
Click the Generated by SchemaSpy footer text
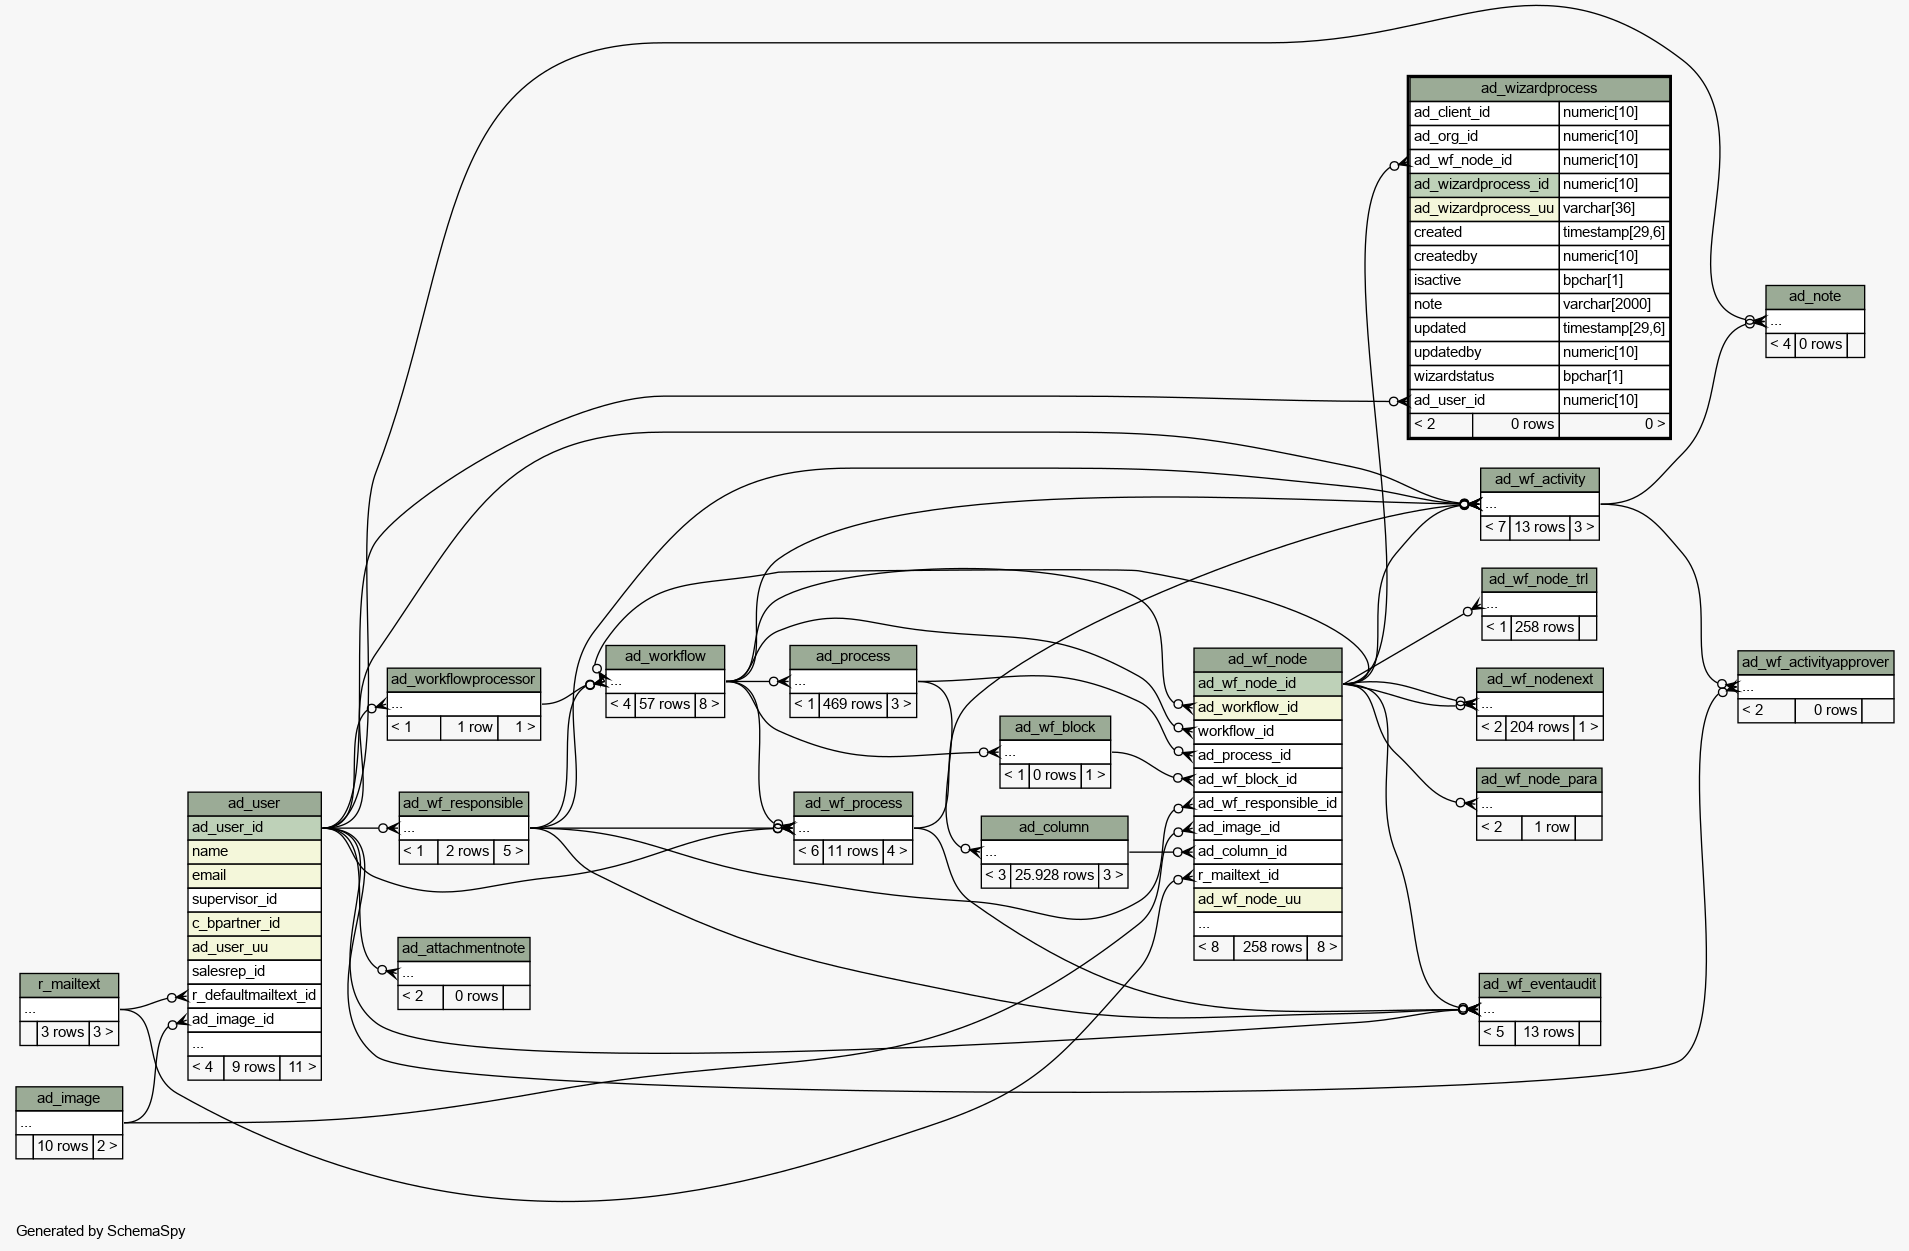click(x=101, y=1231)
